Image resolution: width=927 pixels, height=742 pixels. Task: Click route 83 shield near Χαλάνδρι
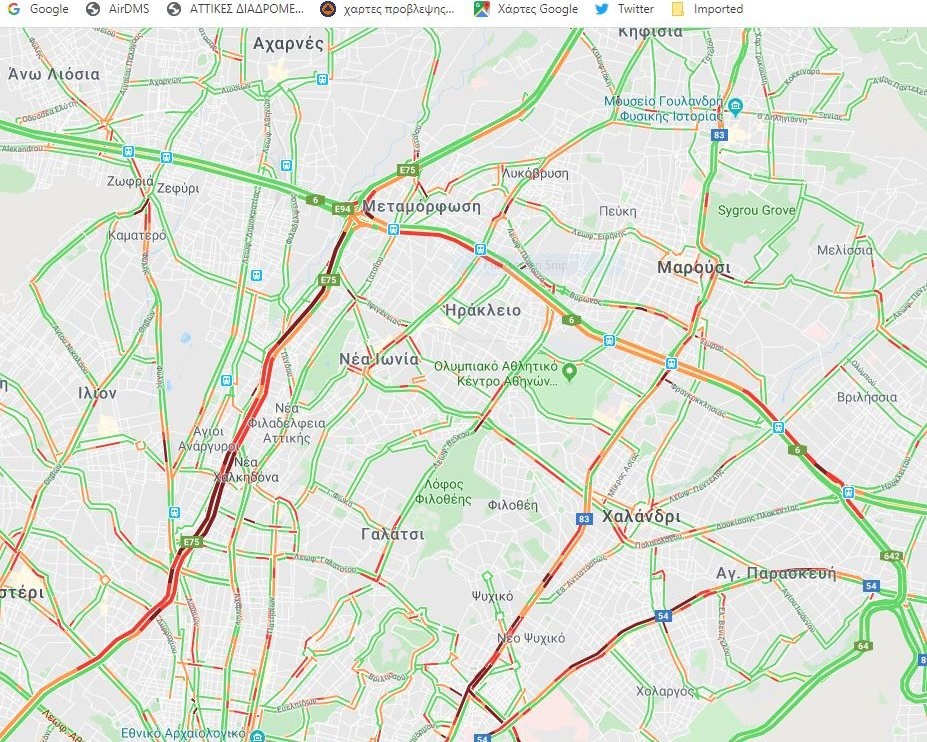click(x=584, y=519)
